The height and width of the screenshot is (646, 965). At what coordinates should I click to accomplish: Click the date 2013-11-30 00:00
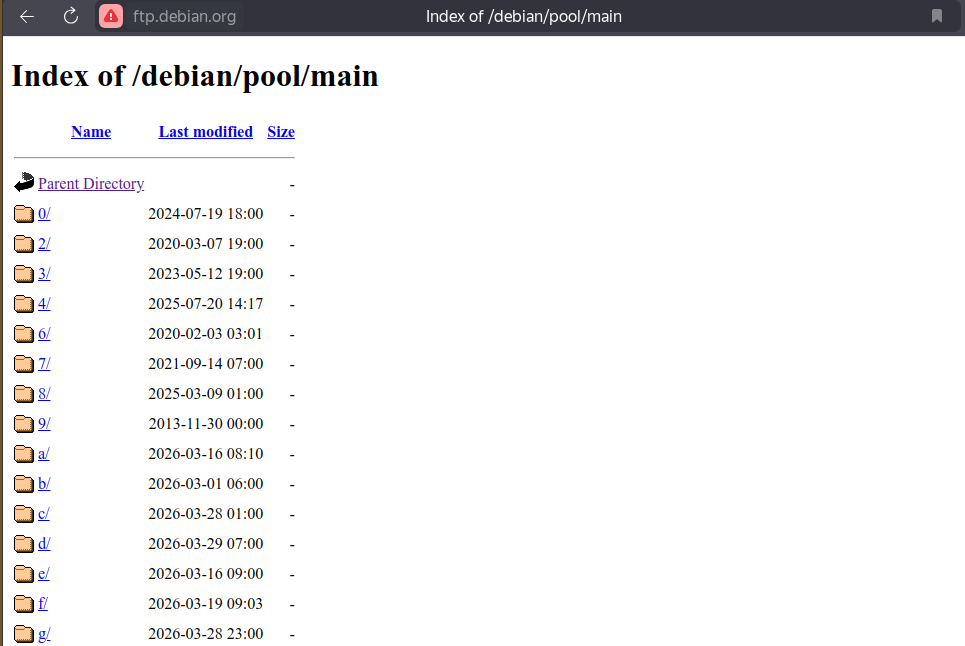coord(206,424)
